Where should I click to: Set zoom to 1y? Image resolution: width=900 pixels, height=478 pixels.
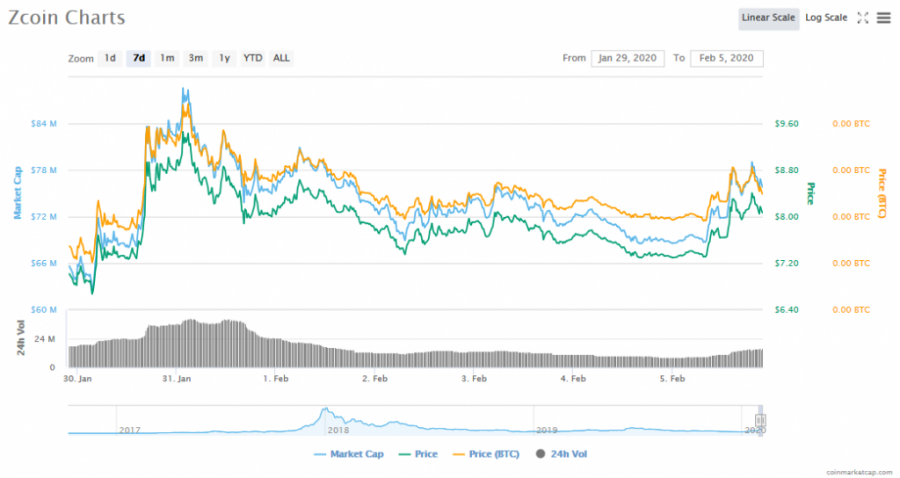pyautogui.click(x=224, y=58)
